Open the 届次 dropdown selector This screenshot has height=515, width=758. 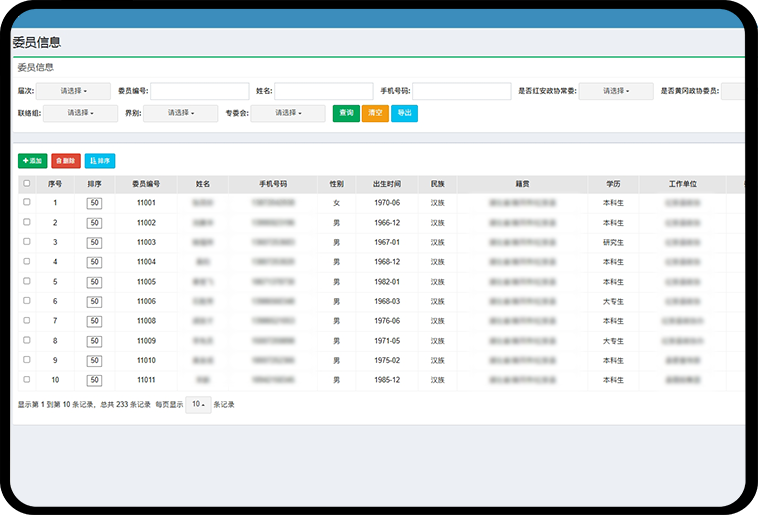[x=74, y=91]
